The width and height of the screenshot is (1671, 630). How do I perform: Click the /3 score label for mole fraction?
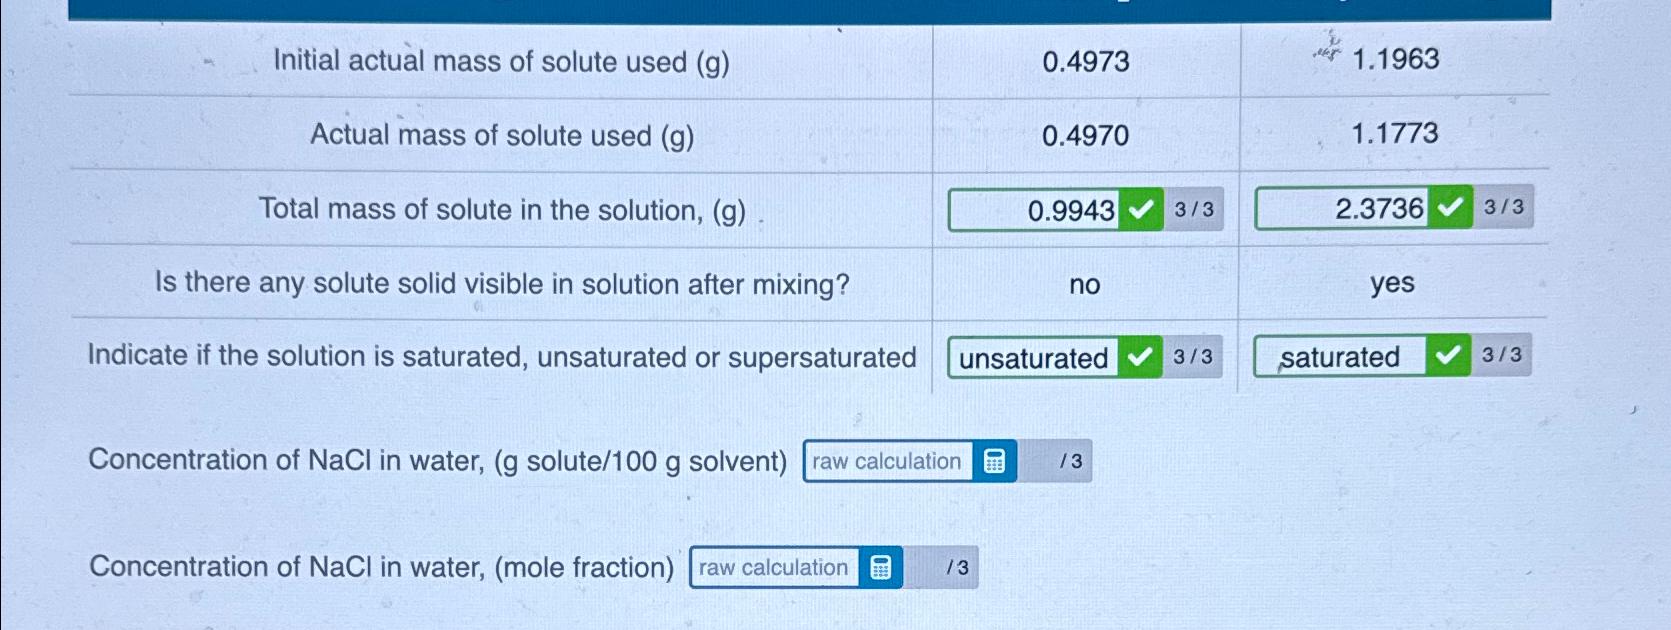click(x=956, y=568)
